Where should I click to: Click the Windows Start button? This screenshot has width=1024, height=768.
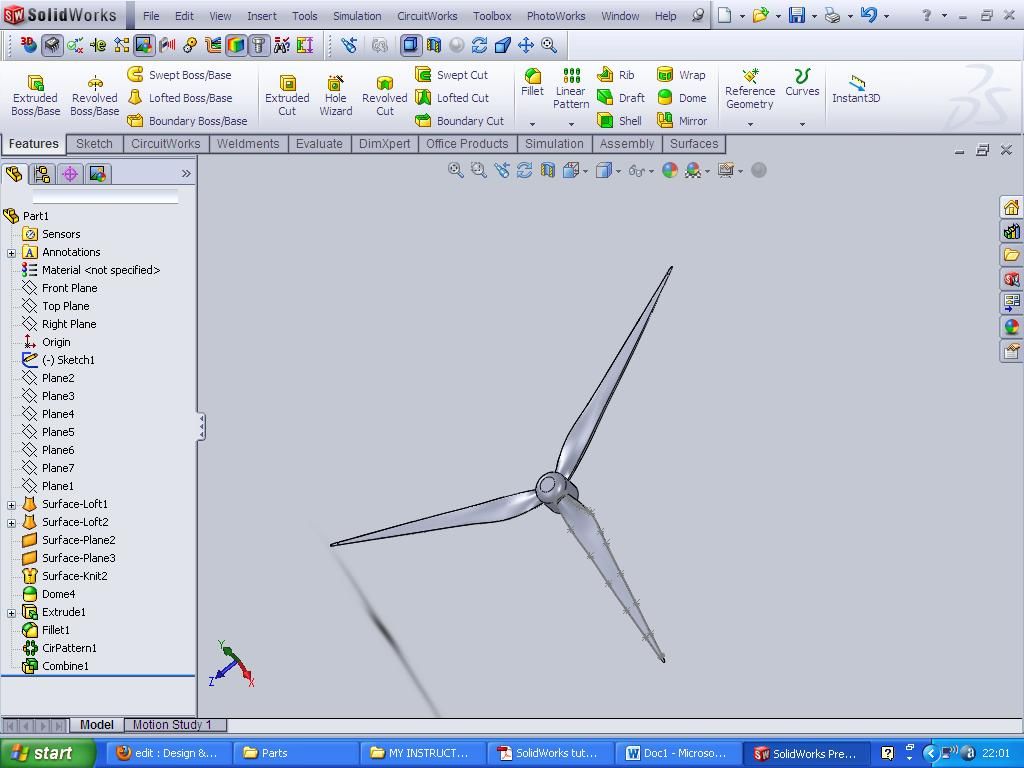(x=47, y=753)
